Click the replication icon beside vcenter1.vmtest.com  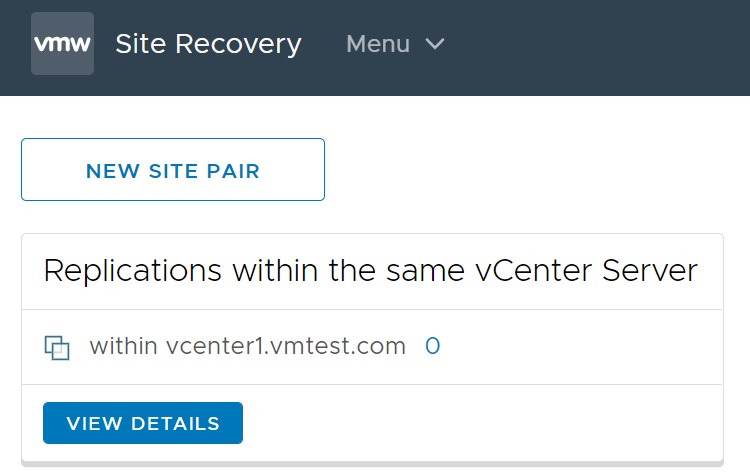pos(57,348)
